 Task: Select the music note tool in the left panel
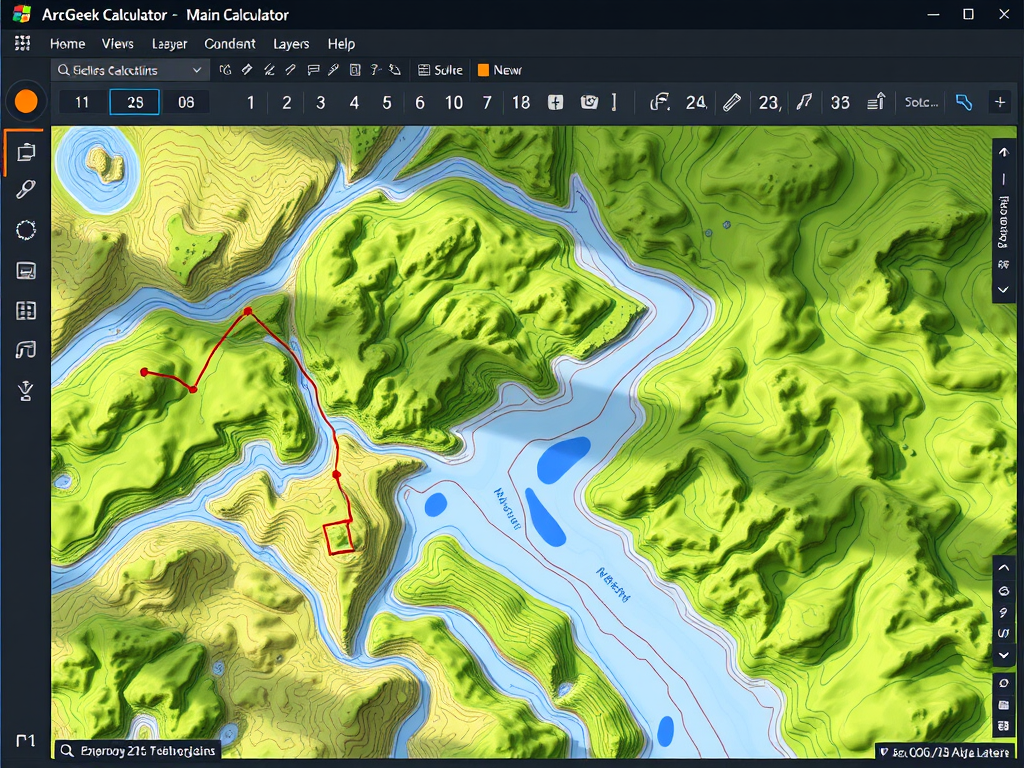pos(26,350)
